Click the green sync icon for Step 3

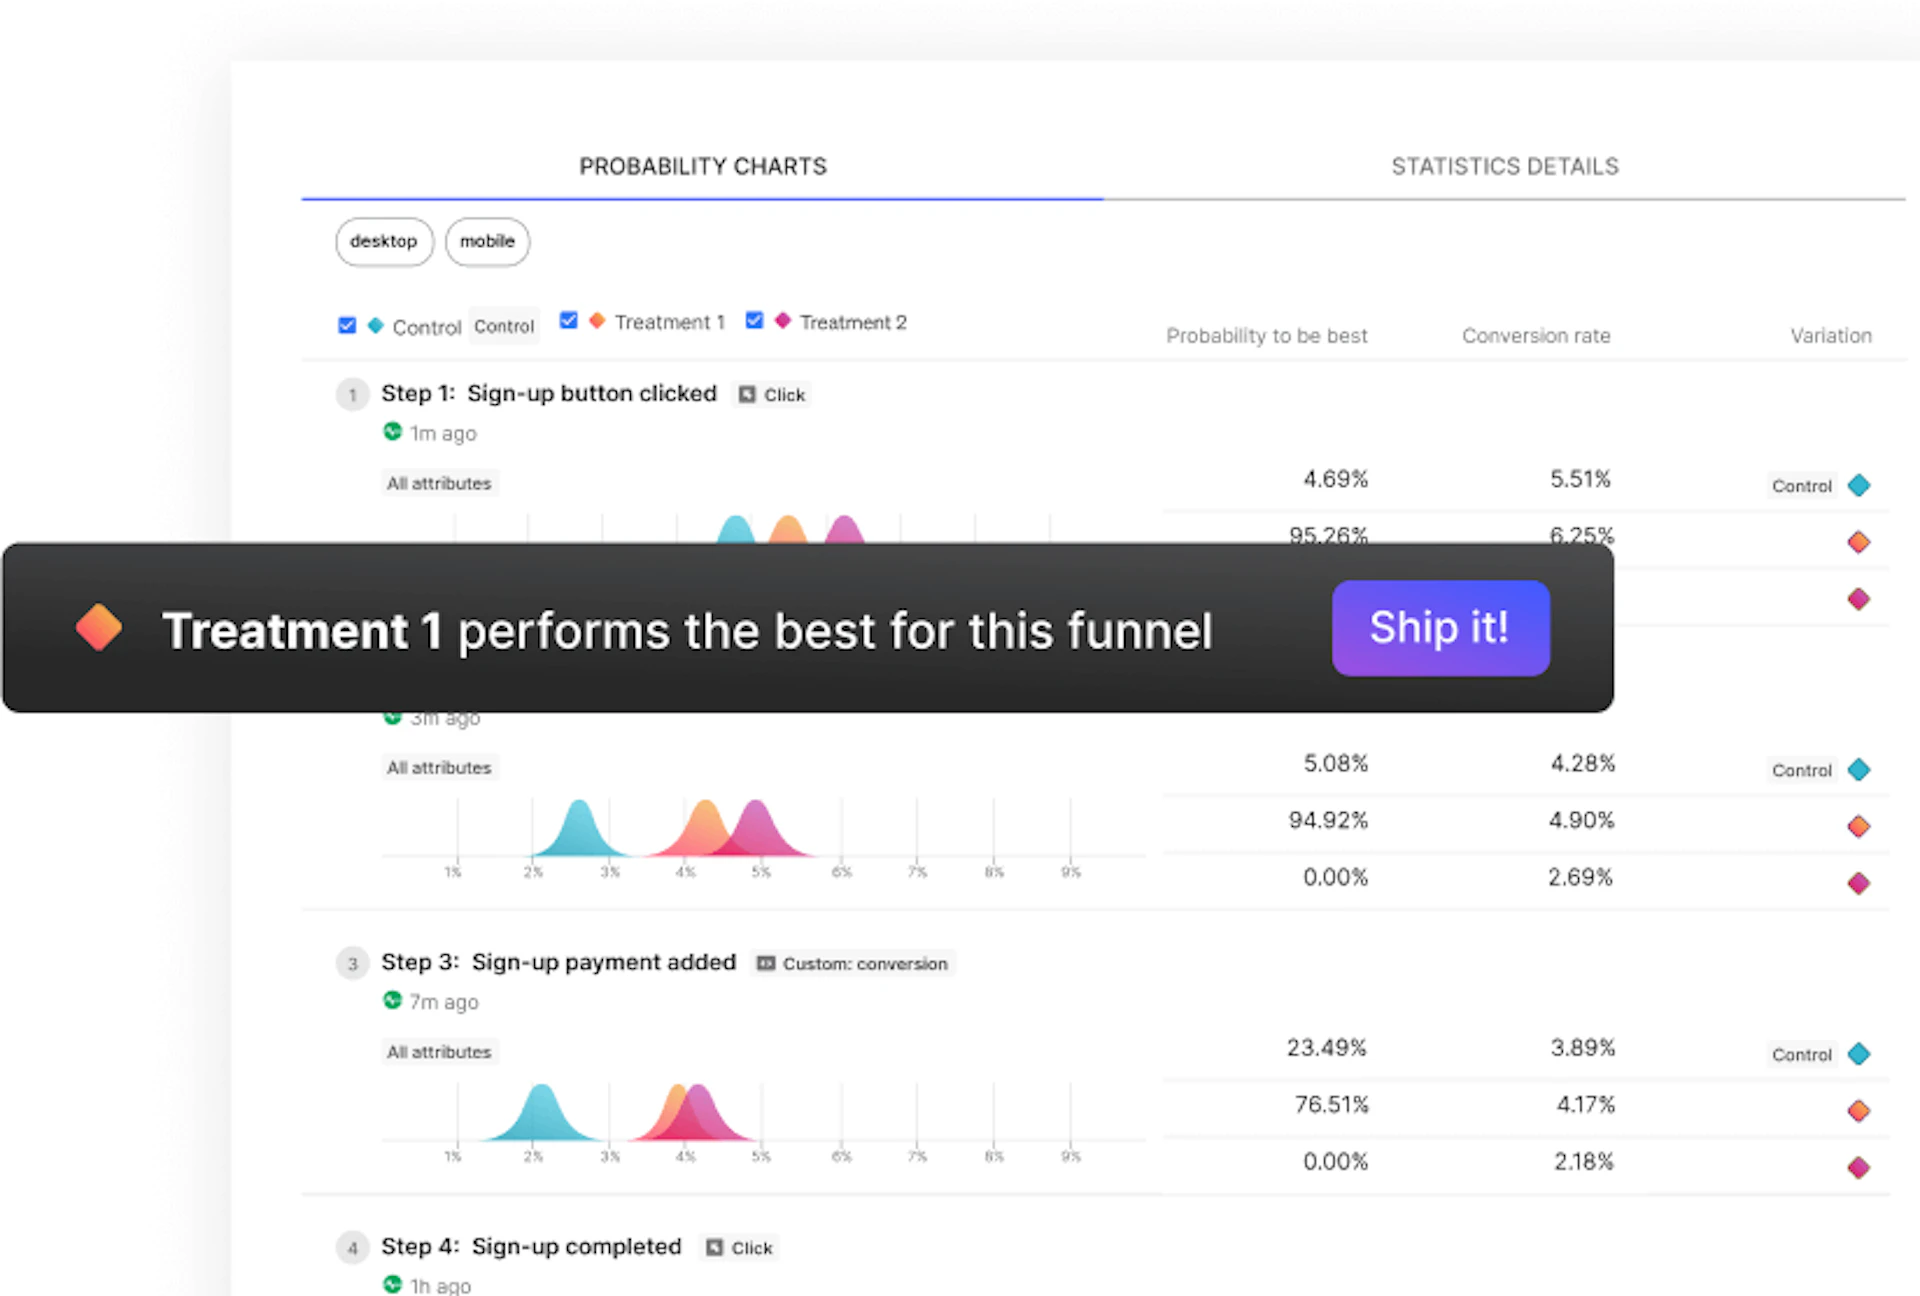click(x=392, y=1000)
